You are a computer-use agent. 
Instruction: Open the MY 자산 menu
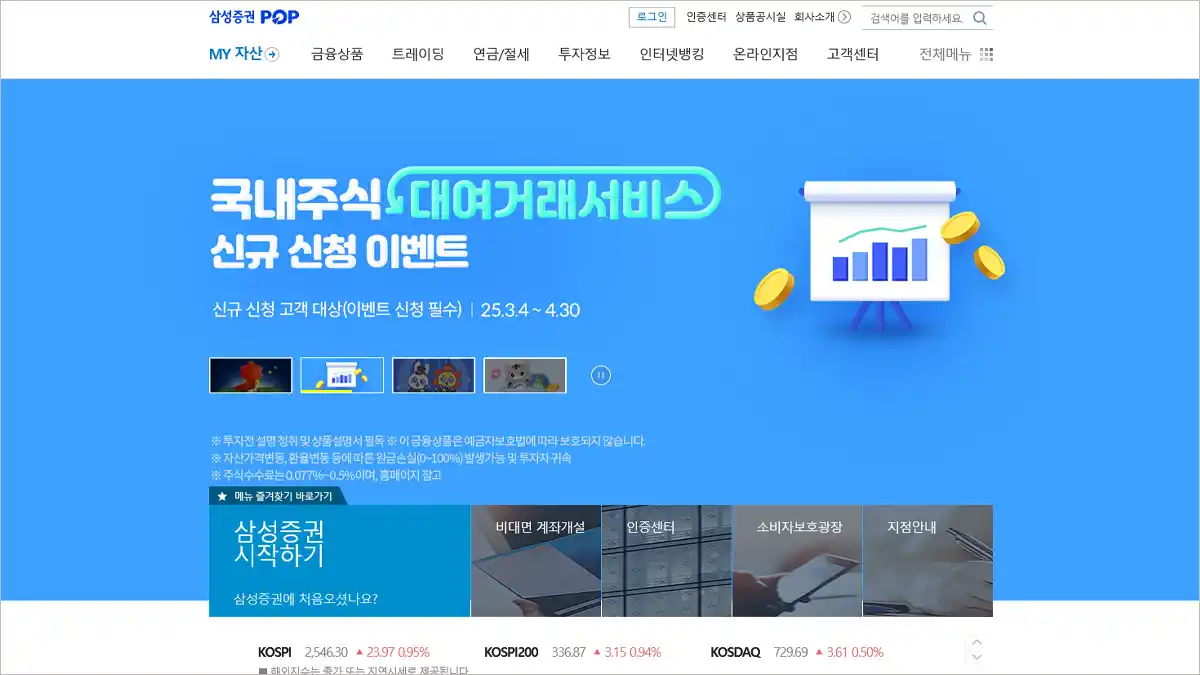click(x=235, y=55)
